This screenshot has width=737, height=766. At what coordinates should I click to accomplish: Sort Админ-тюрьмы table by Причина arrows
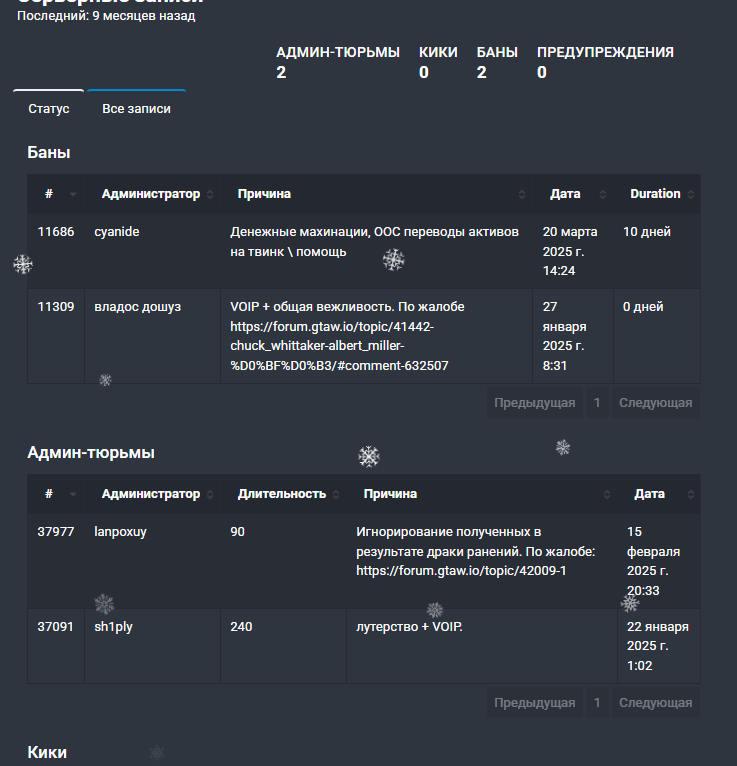(607, 494)
